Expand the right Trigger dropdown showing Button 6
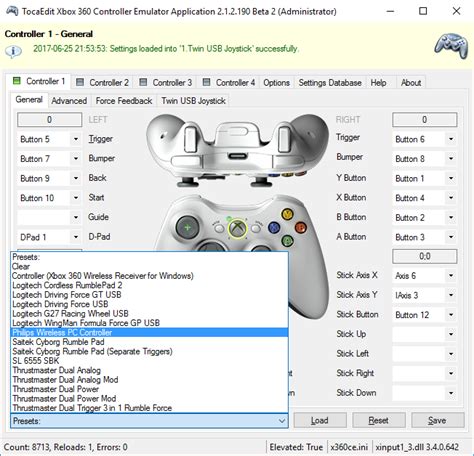474x456 pixels. [x=451, y=139]
